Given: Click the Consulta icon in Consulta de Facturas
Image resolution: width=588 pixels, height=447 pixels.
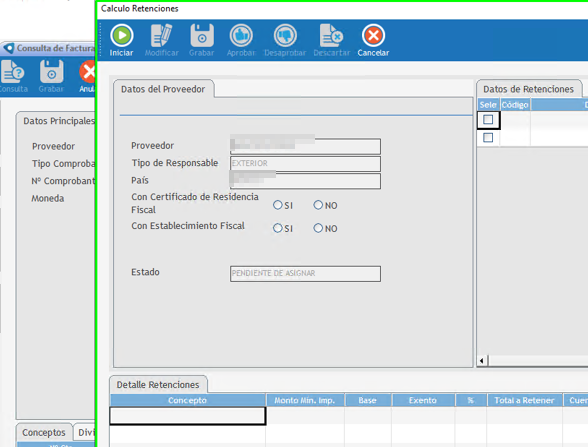Looking at the screenshot, I should pos(12,71).
